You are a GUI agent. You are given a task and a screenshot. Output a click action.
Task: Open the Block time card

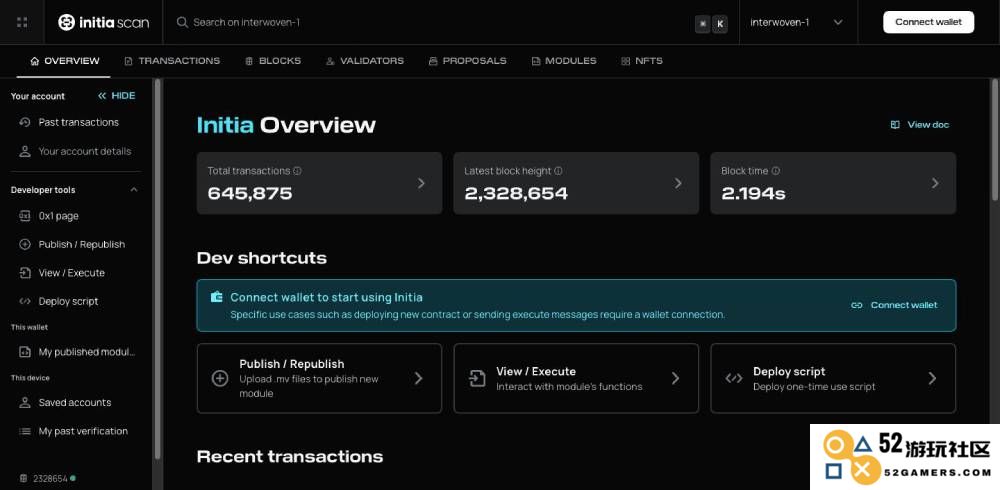833,183
